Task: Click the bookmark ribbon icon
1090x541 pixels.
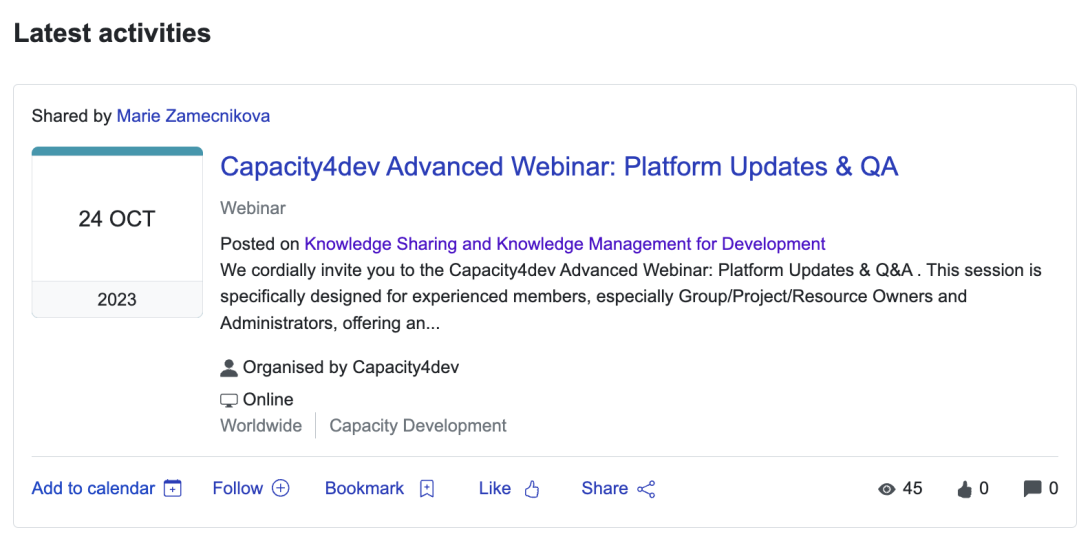Action: [427, 489]
